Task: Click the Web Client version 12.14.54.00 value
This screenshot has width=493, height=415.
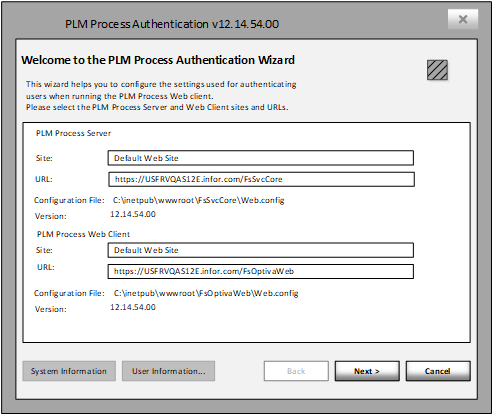Action: 133,307
